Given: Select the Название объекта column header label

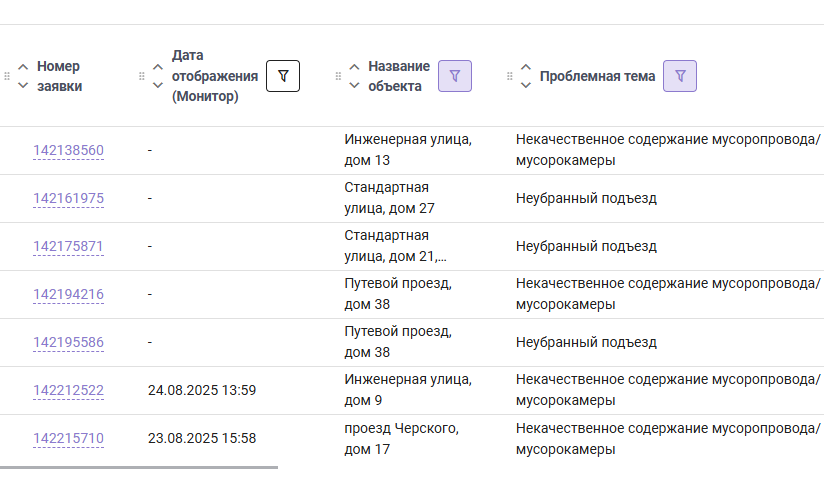Looking at the screenshot, I should click(x=399, y=76).
